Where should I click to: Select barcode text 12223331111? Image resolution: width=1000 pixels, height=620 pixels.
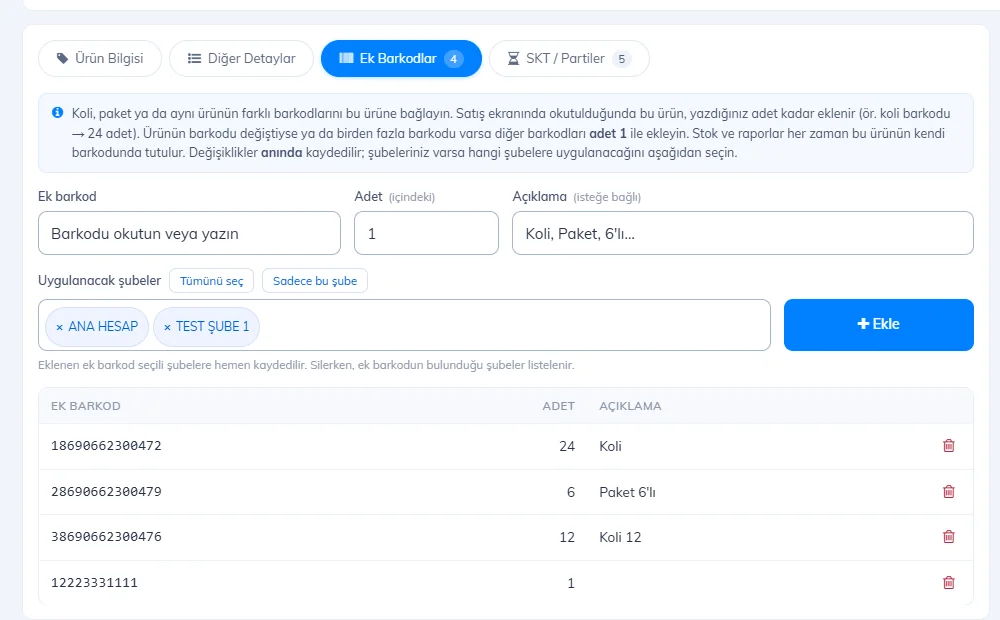click(x=94, y=583)
